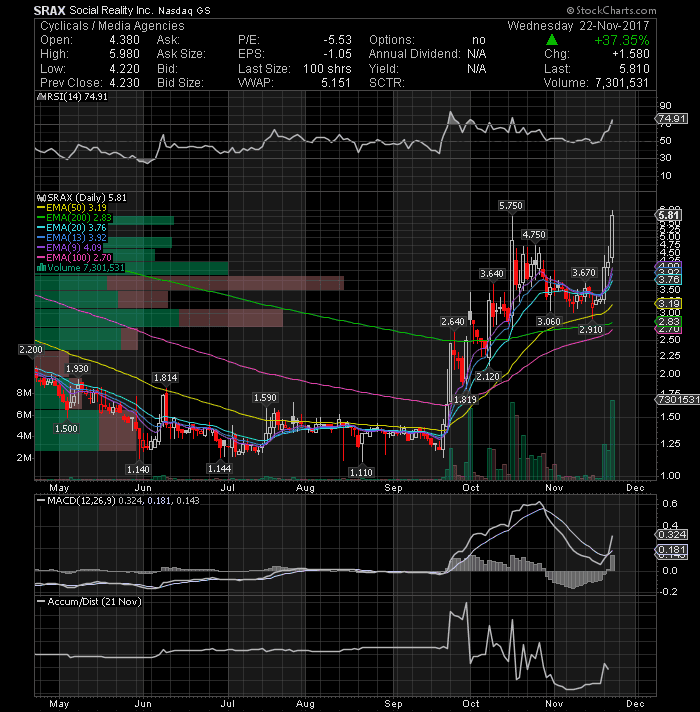The width and height of the screenshot is (700, 712).
Task: Click the volume bars icon in the legend
Action: click(x=41, y=267)
